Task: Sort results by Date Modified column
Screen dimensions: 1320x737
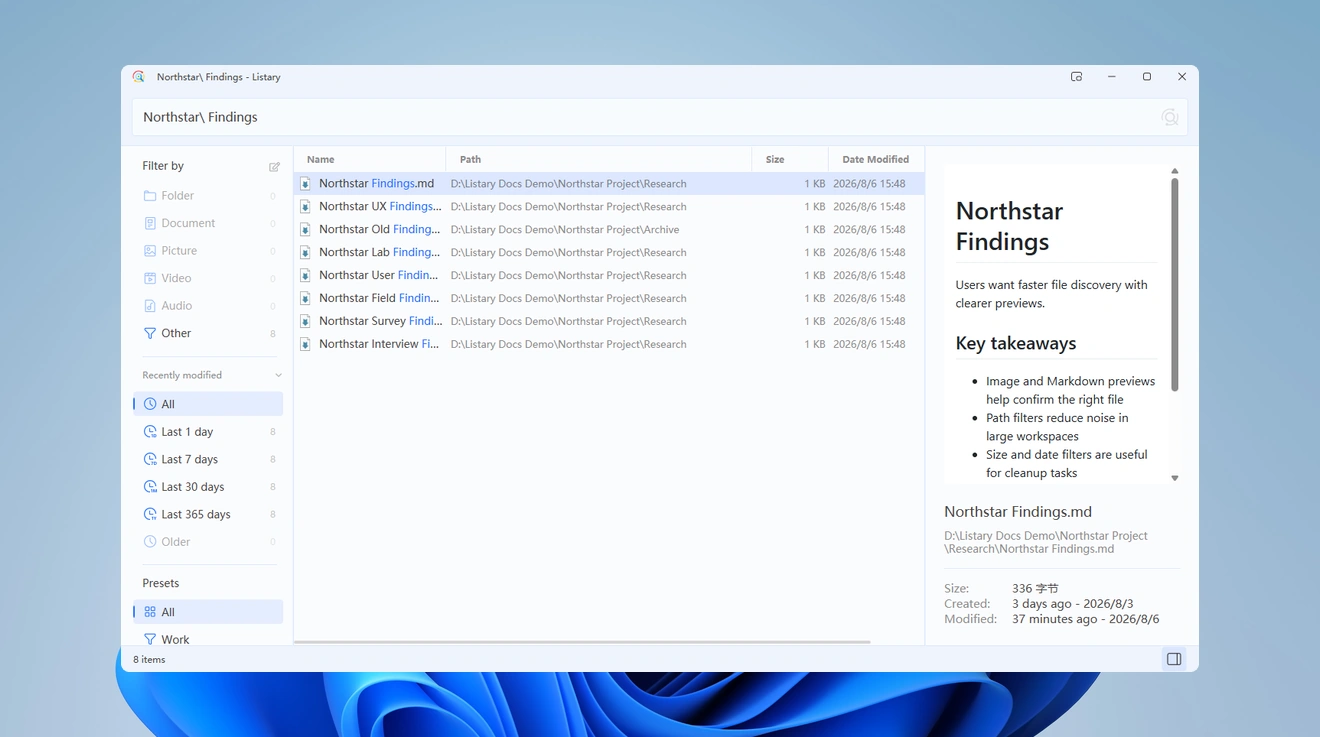Action: click(x=876, y=159)
